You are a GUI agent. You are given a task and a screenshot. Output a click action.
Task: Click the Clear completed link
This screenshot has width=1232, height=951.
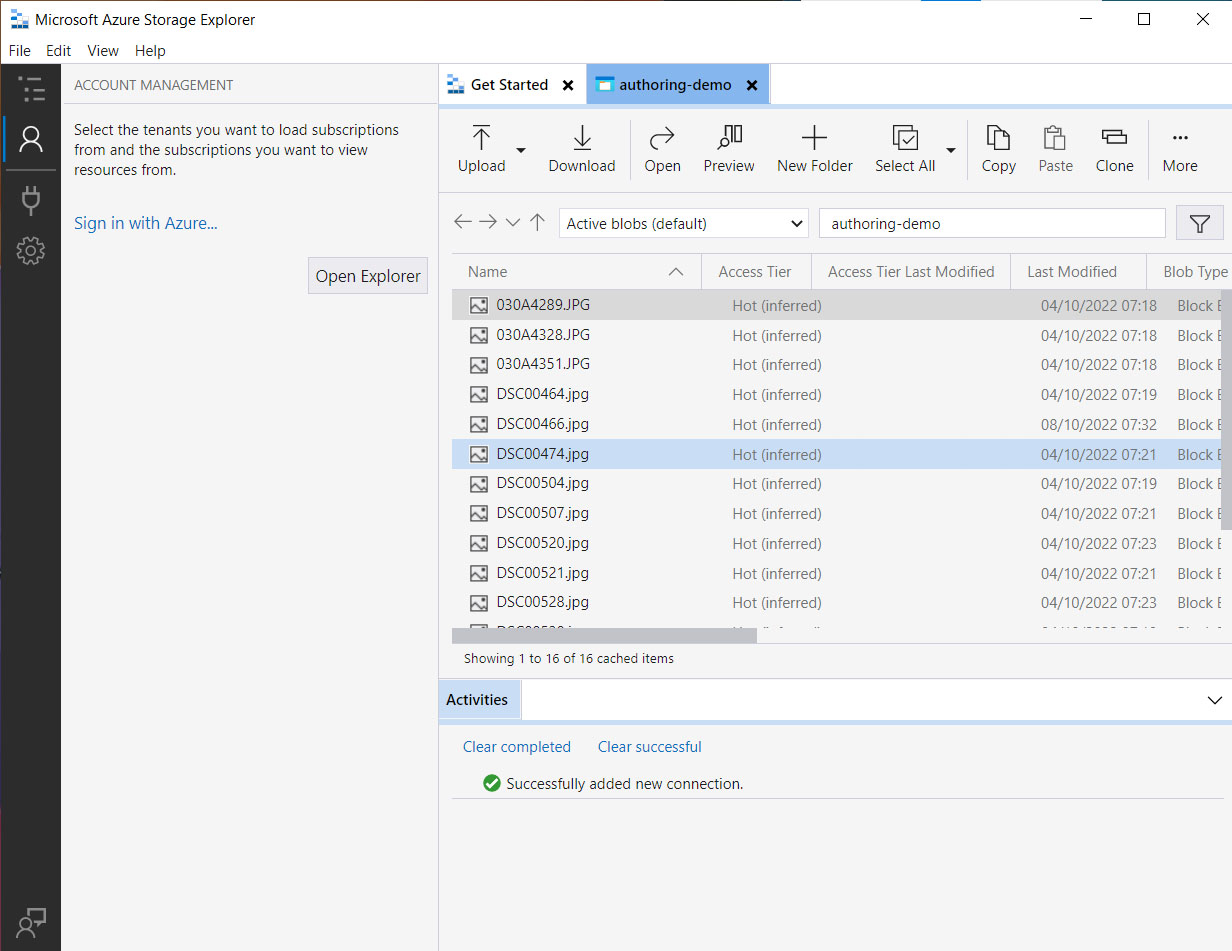(517, 747)
